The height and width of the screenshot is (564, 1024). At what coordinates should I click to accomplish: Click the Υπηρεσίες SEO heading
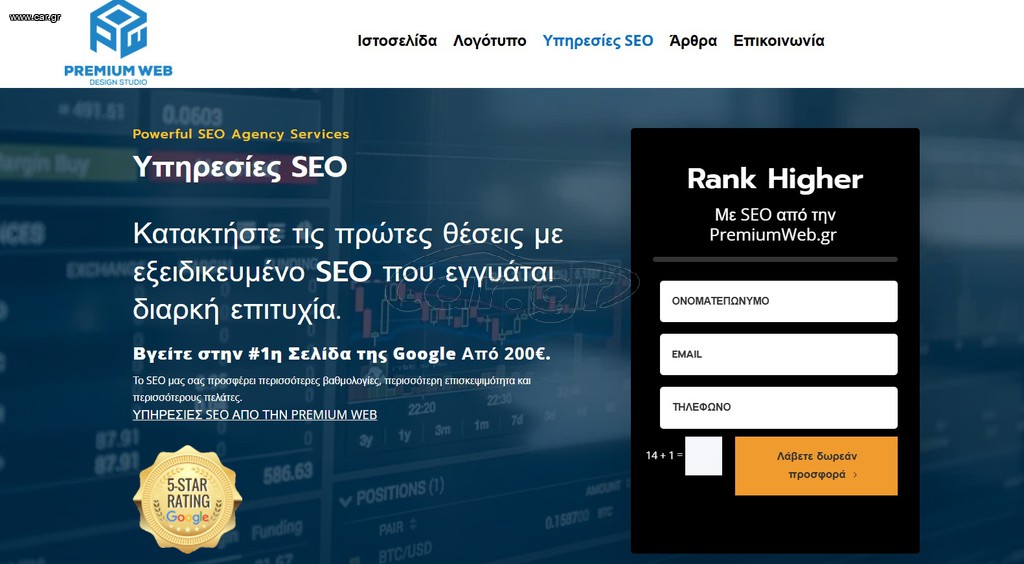pyautogui.click(x=240, y=166)
